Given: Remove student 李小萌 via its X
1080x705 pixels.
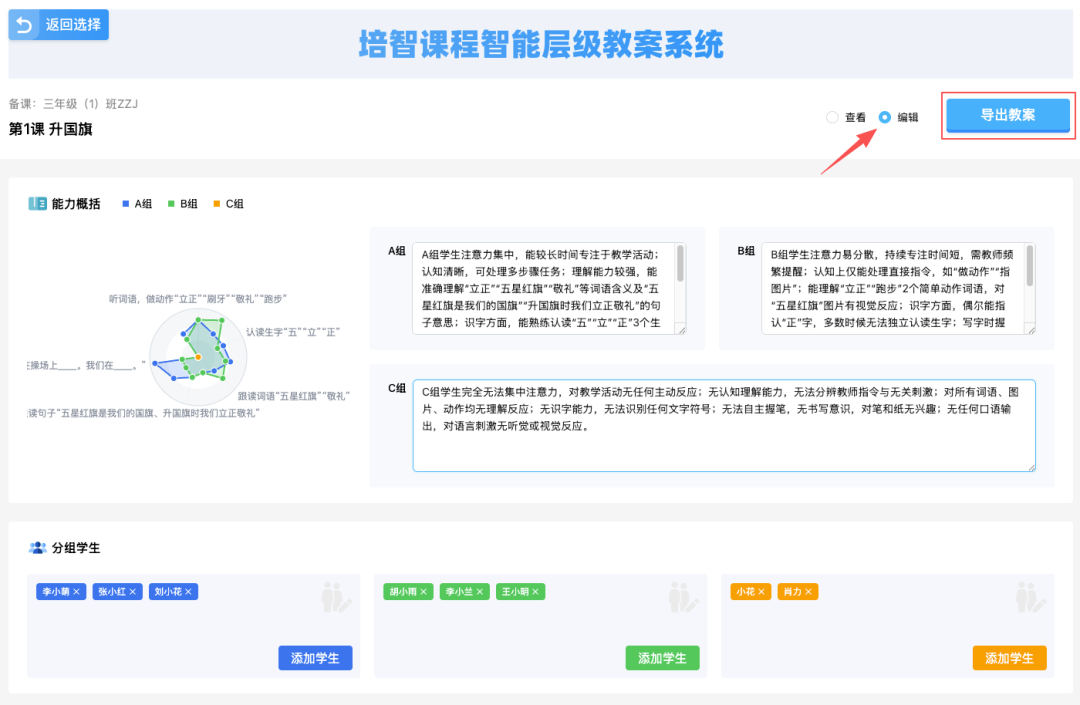Looking at the screenshot, I should [x=76, y=591].
